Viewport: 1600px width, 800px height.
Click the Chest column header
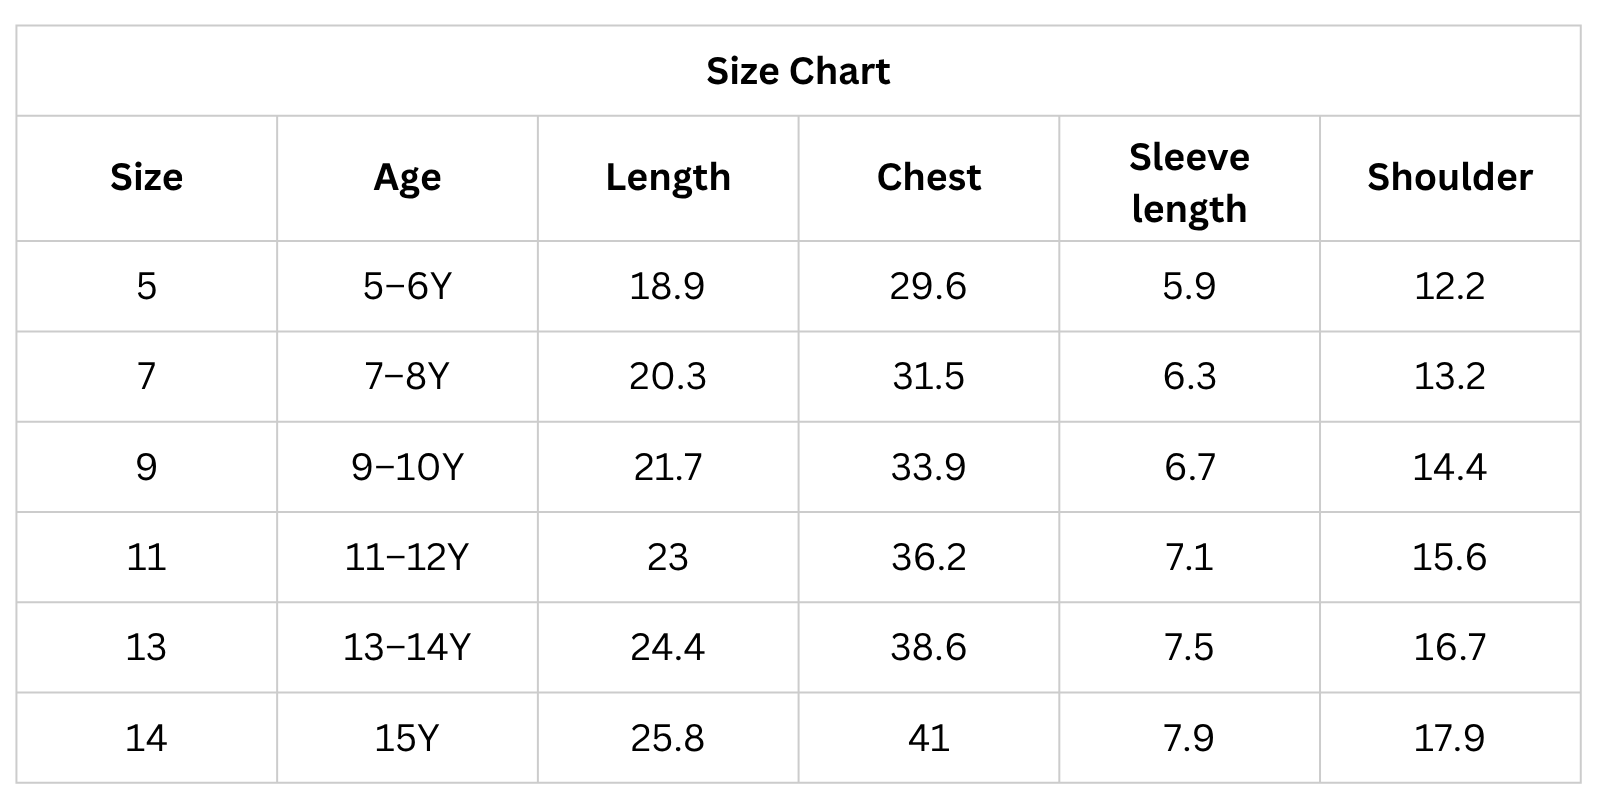928,177
